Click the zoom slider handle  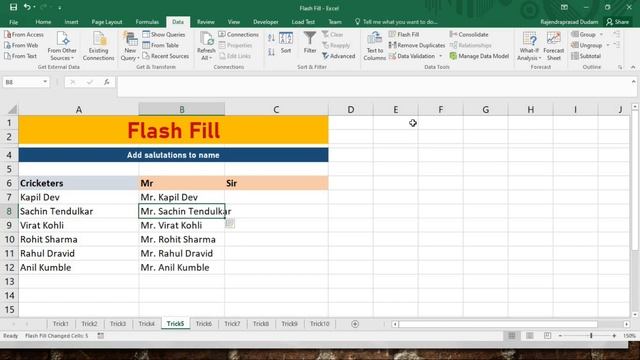[x=591, y=336]
